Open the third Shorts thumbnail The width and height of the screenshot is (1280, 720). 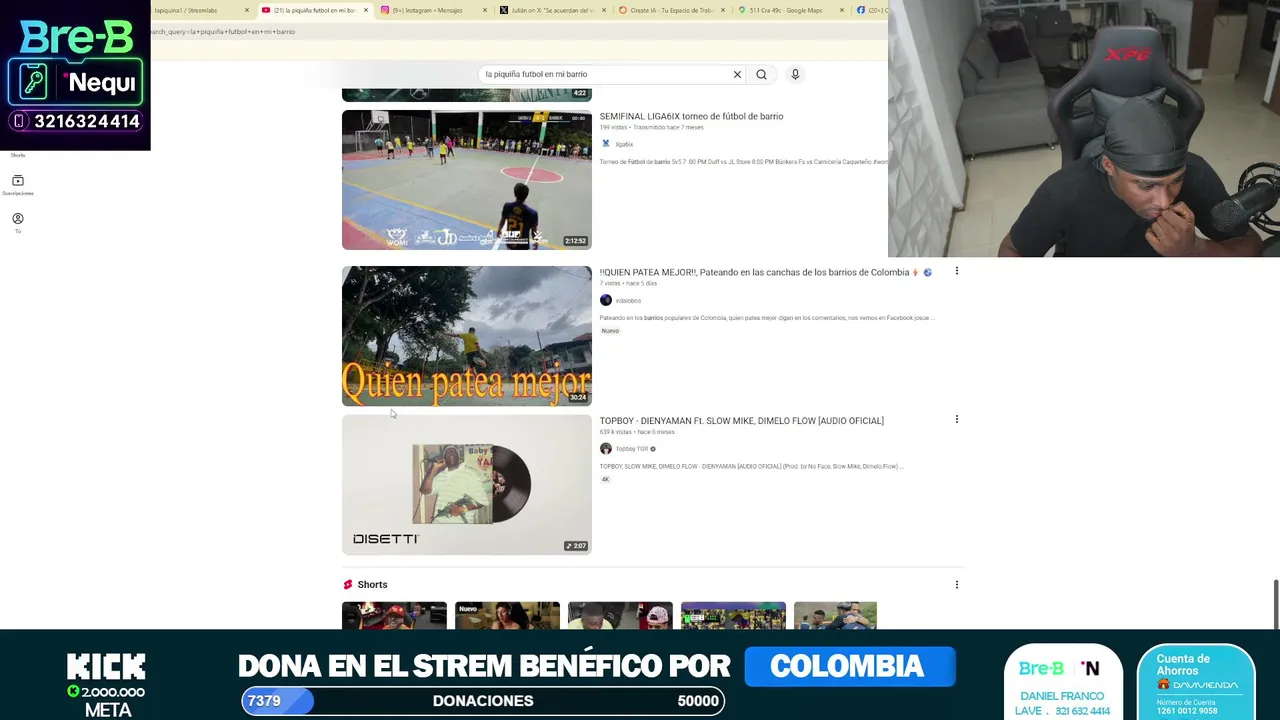[620, 615]
